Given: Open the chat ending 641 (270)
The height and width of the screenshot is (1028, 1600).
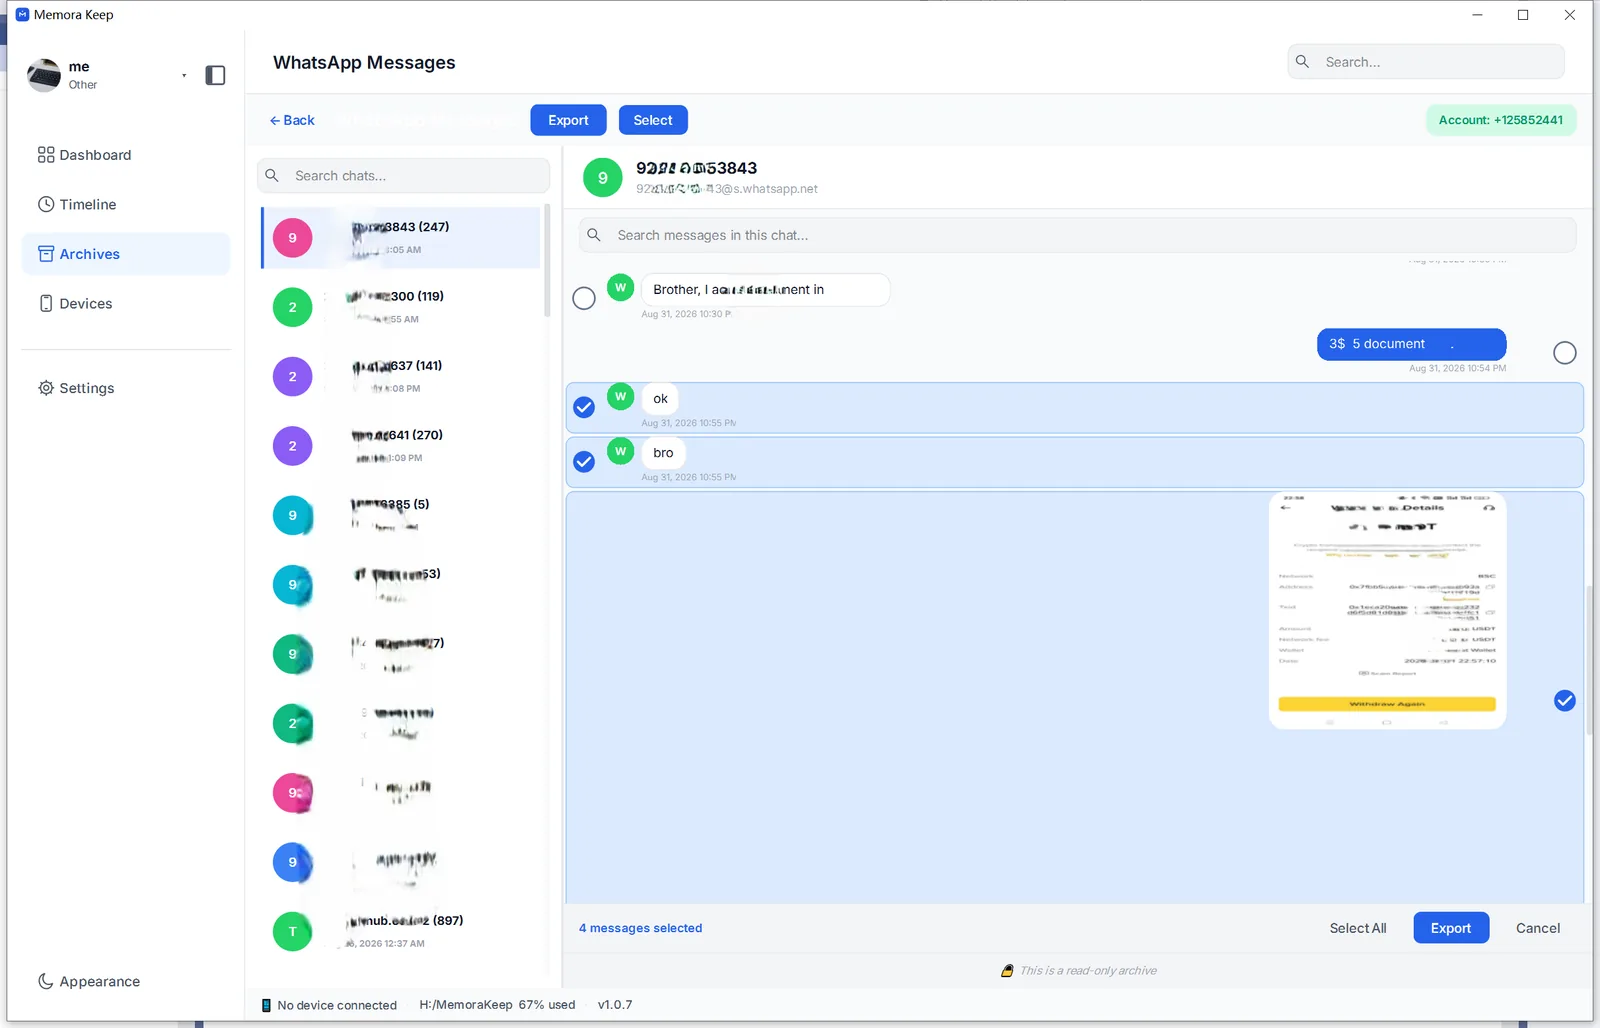Looking at the screenshot, I should (401, 446).
